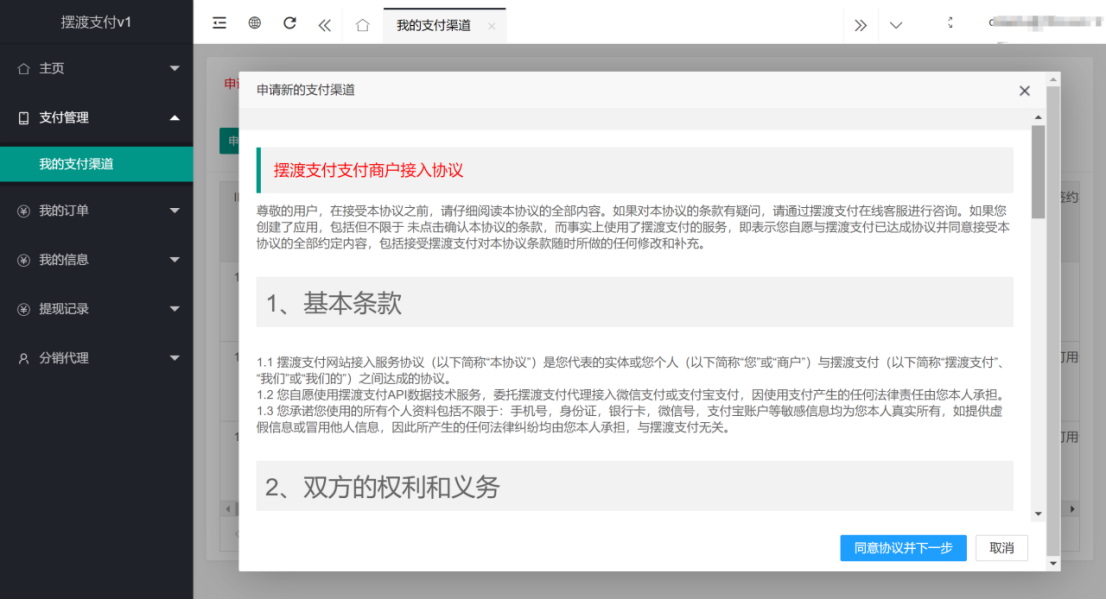Viewport: 1106px width, 600px height.
Task: Go to home tab icon
Action: (x=363, y=25)
